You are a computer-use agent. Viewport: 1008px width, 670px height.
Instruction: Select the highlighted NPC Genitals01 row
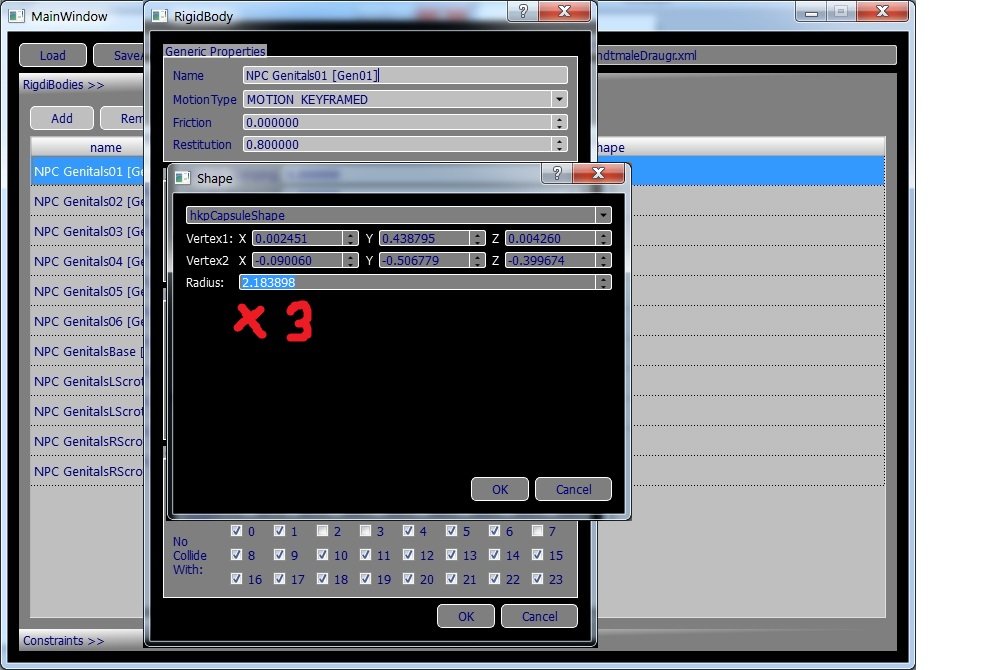tap(87, 172)
